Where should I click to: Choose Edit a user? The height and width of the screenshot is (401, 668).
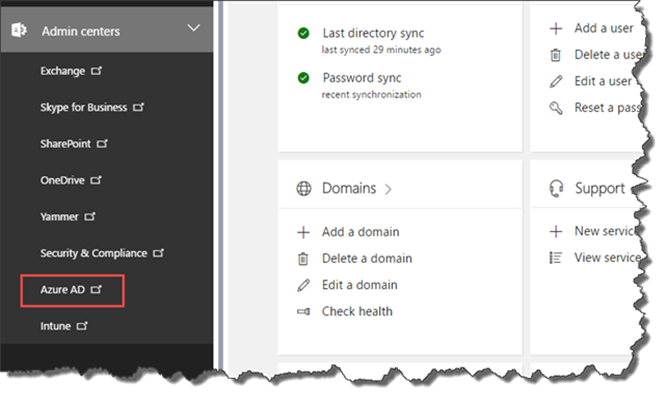pyautogui.click(x=603, y=81)
